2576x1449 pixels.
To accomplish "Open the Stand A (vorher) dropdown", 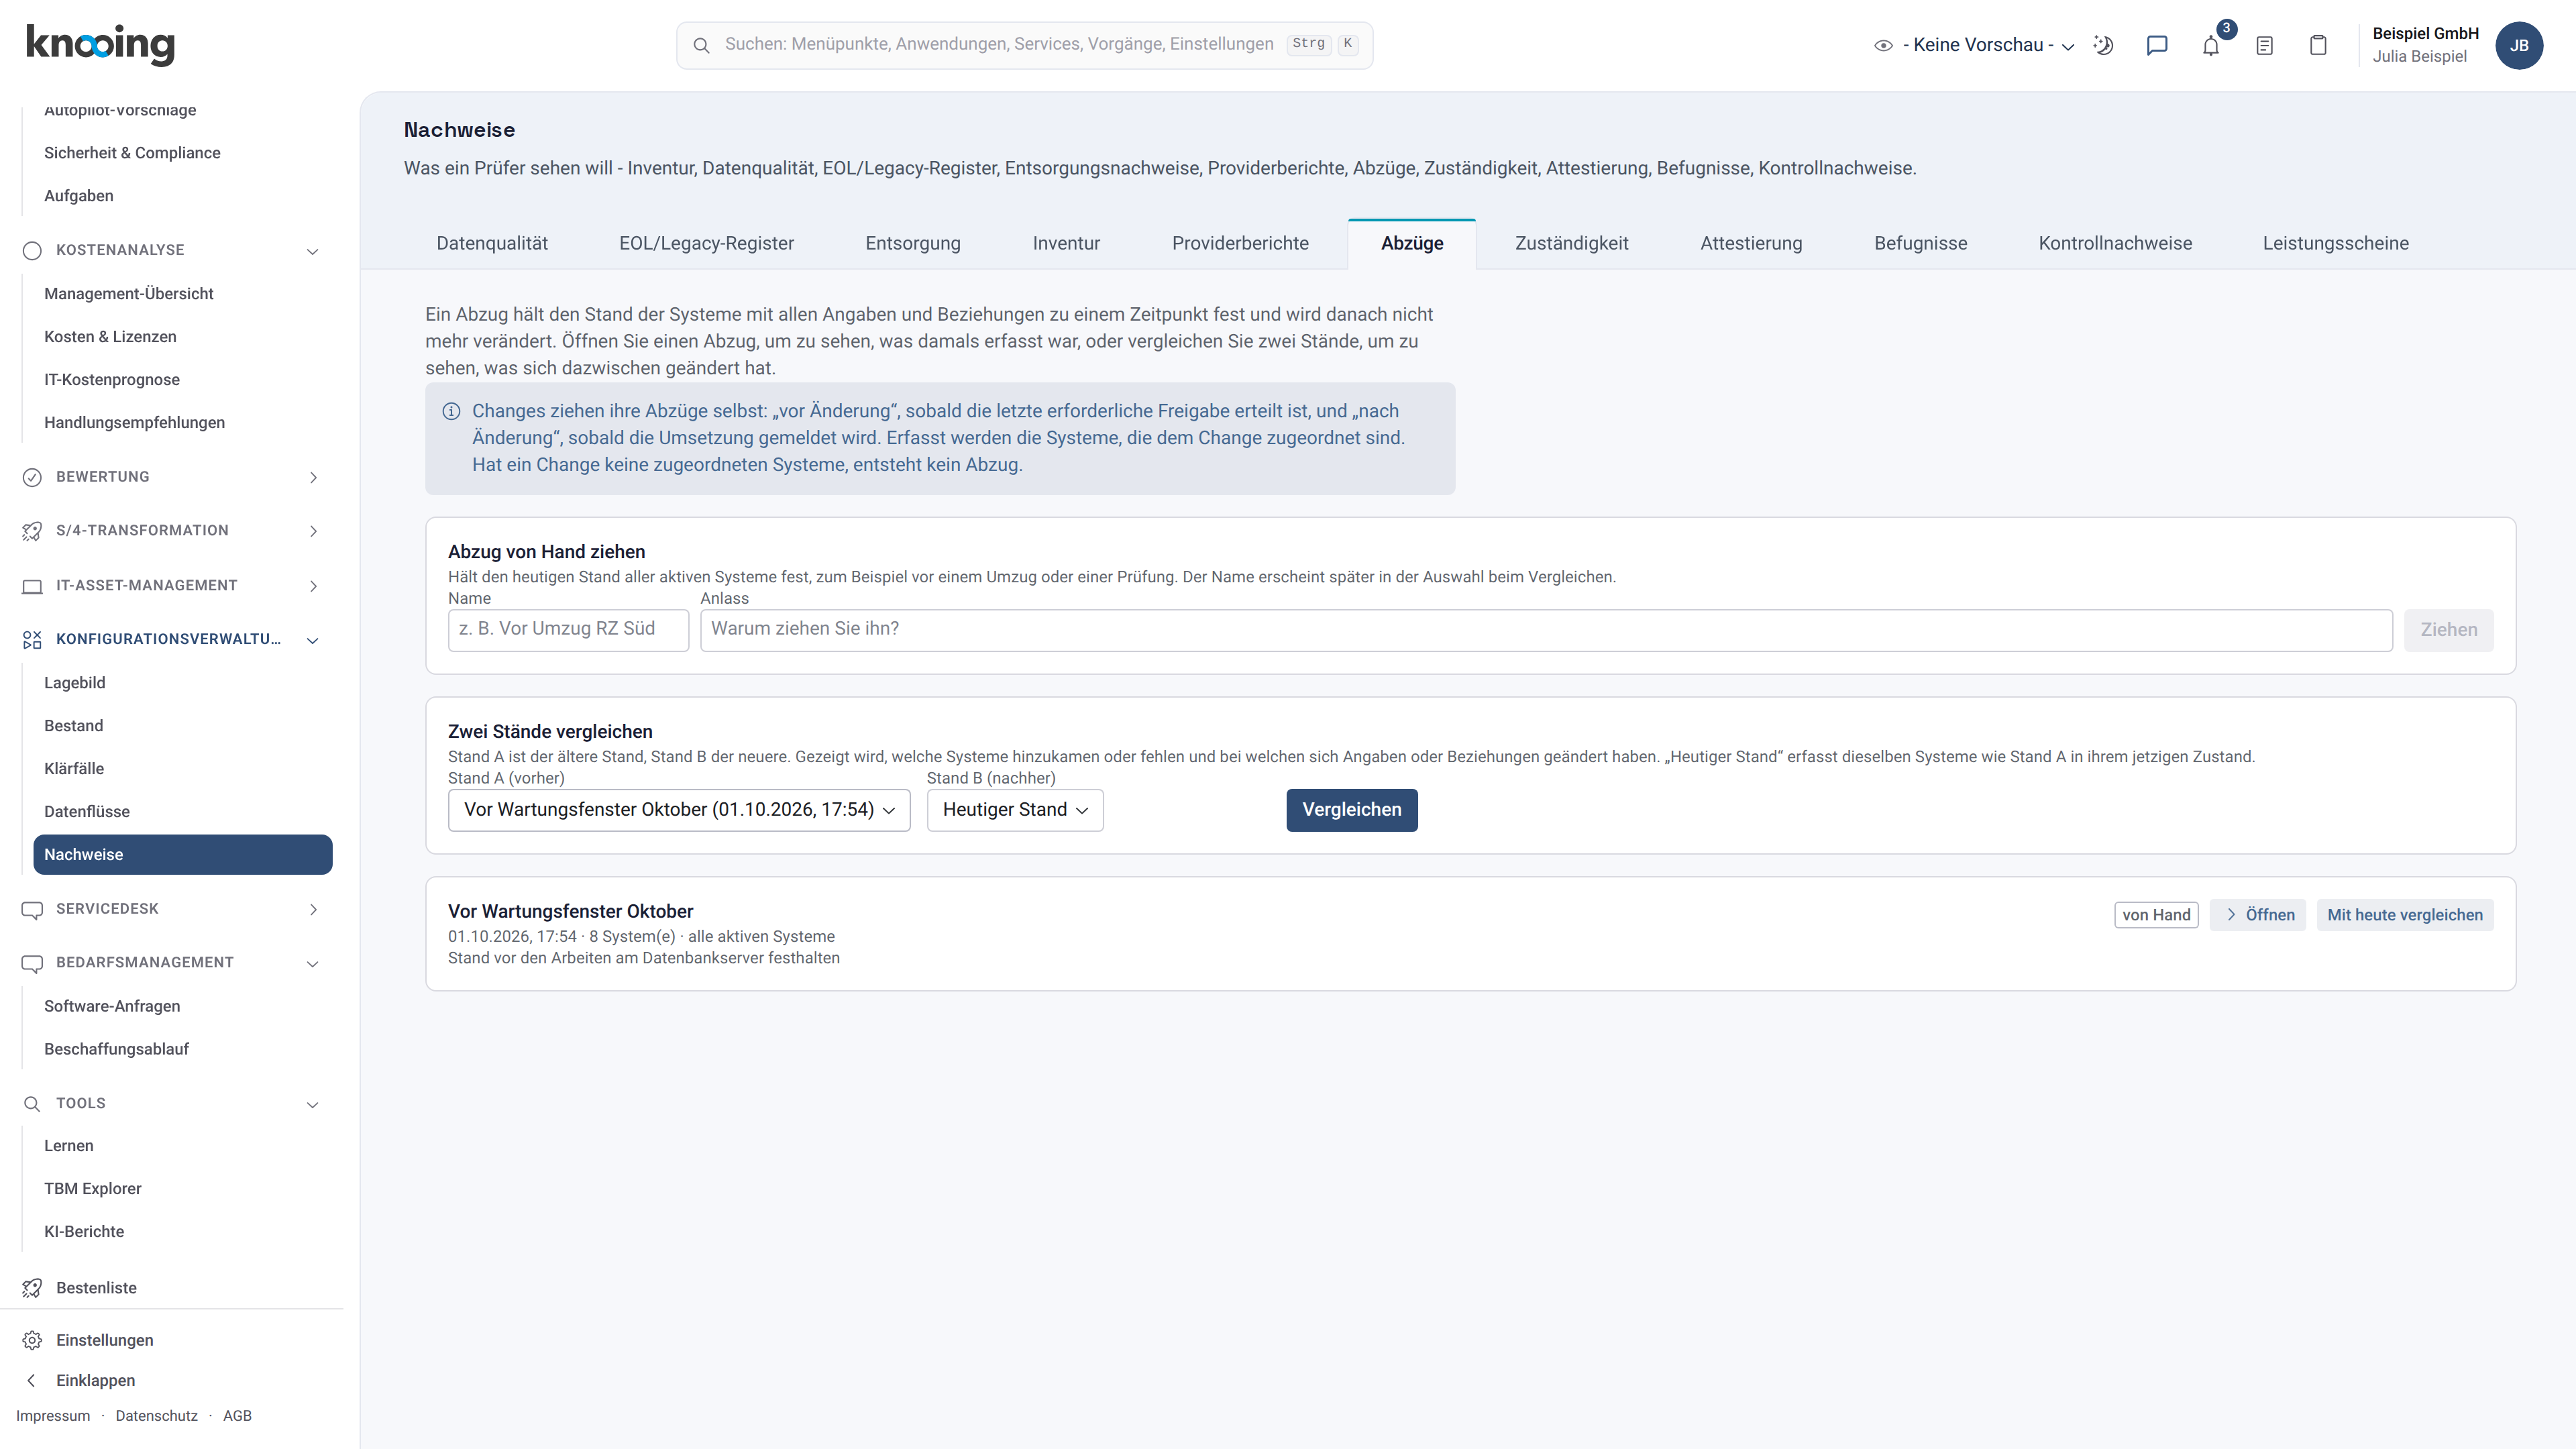I will click(x=679, y=810).
